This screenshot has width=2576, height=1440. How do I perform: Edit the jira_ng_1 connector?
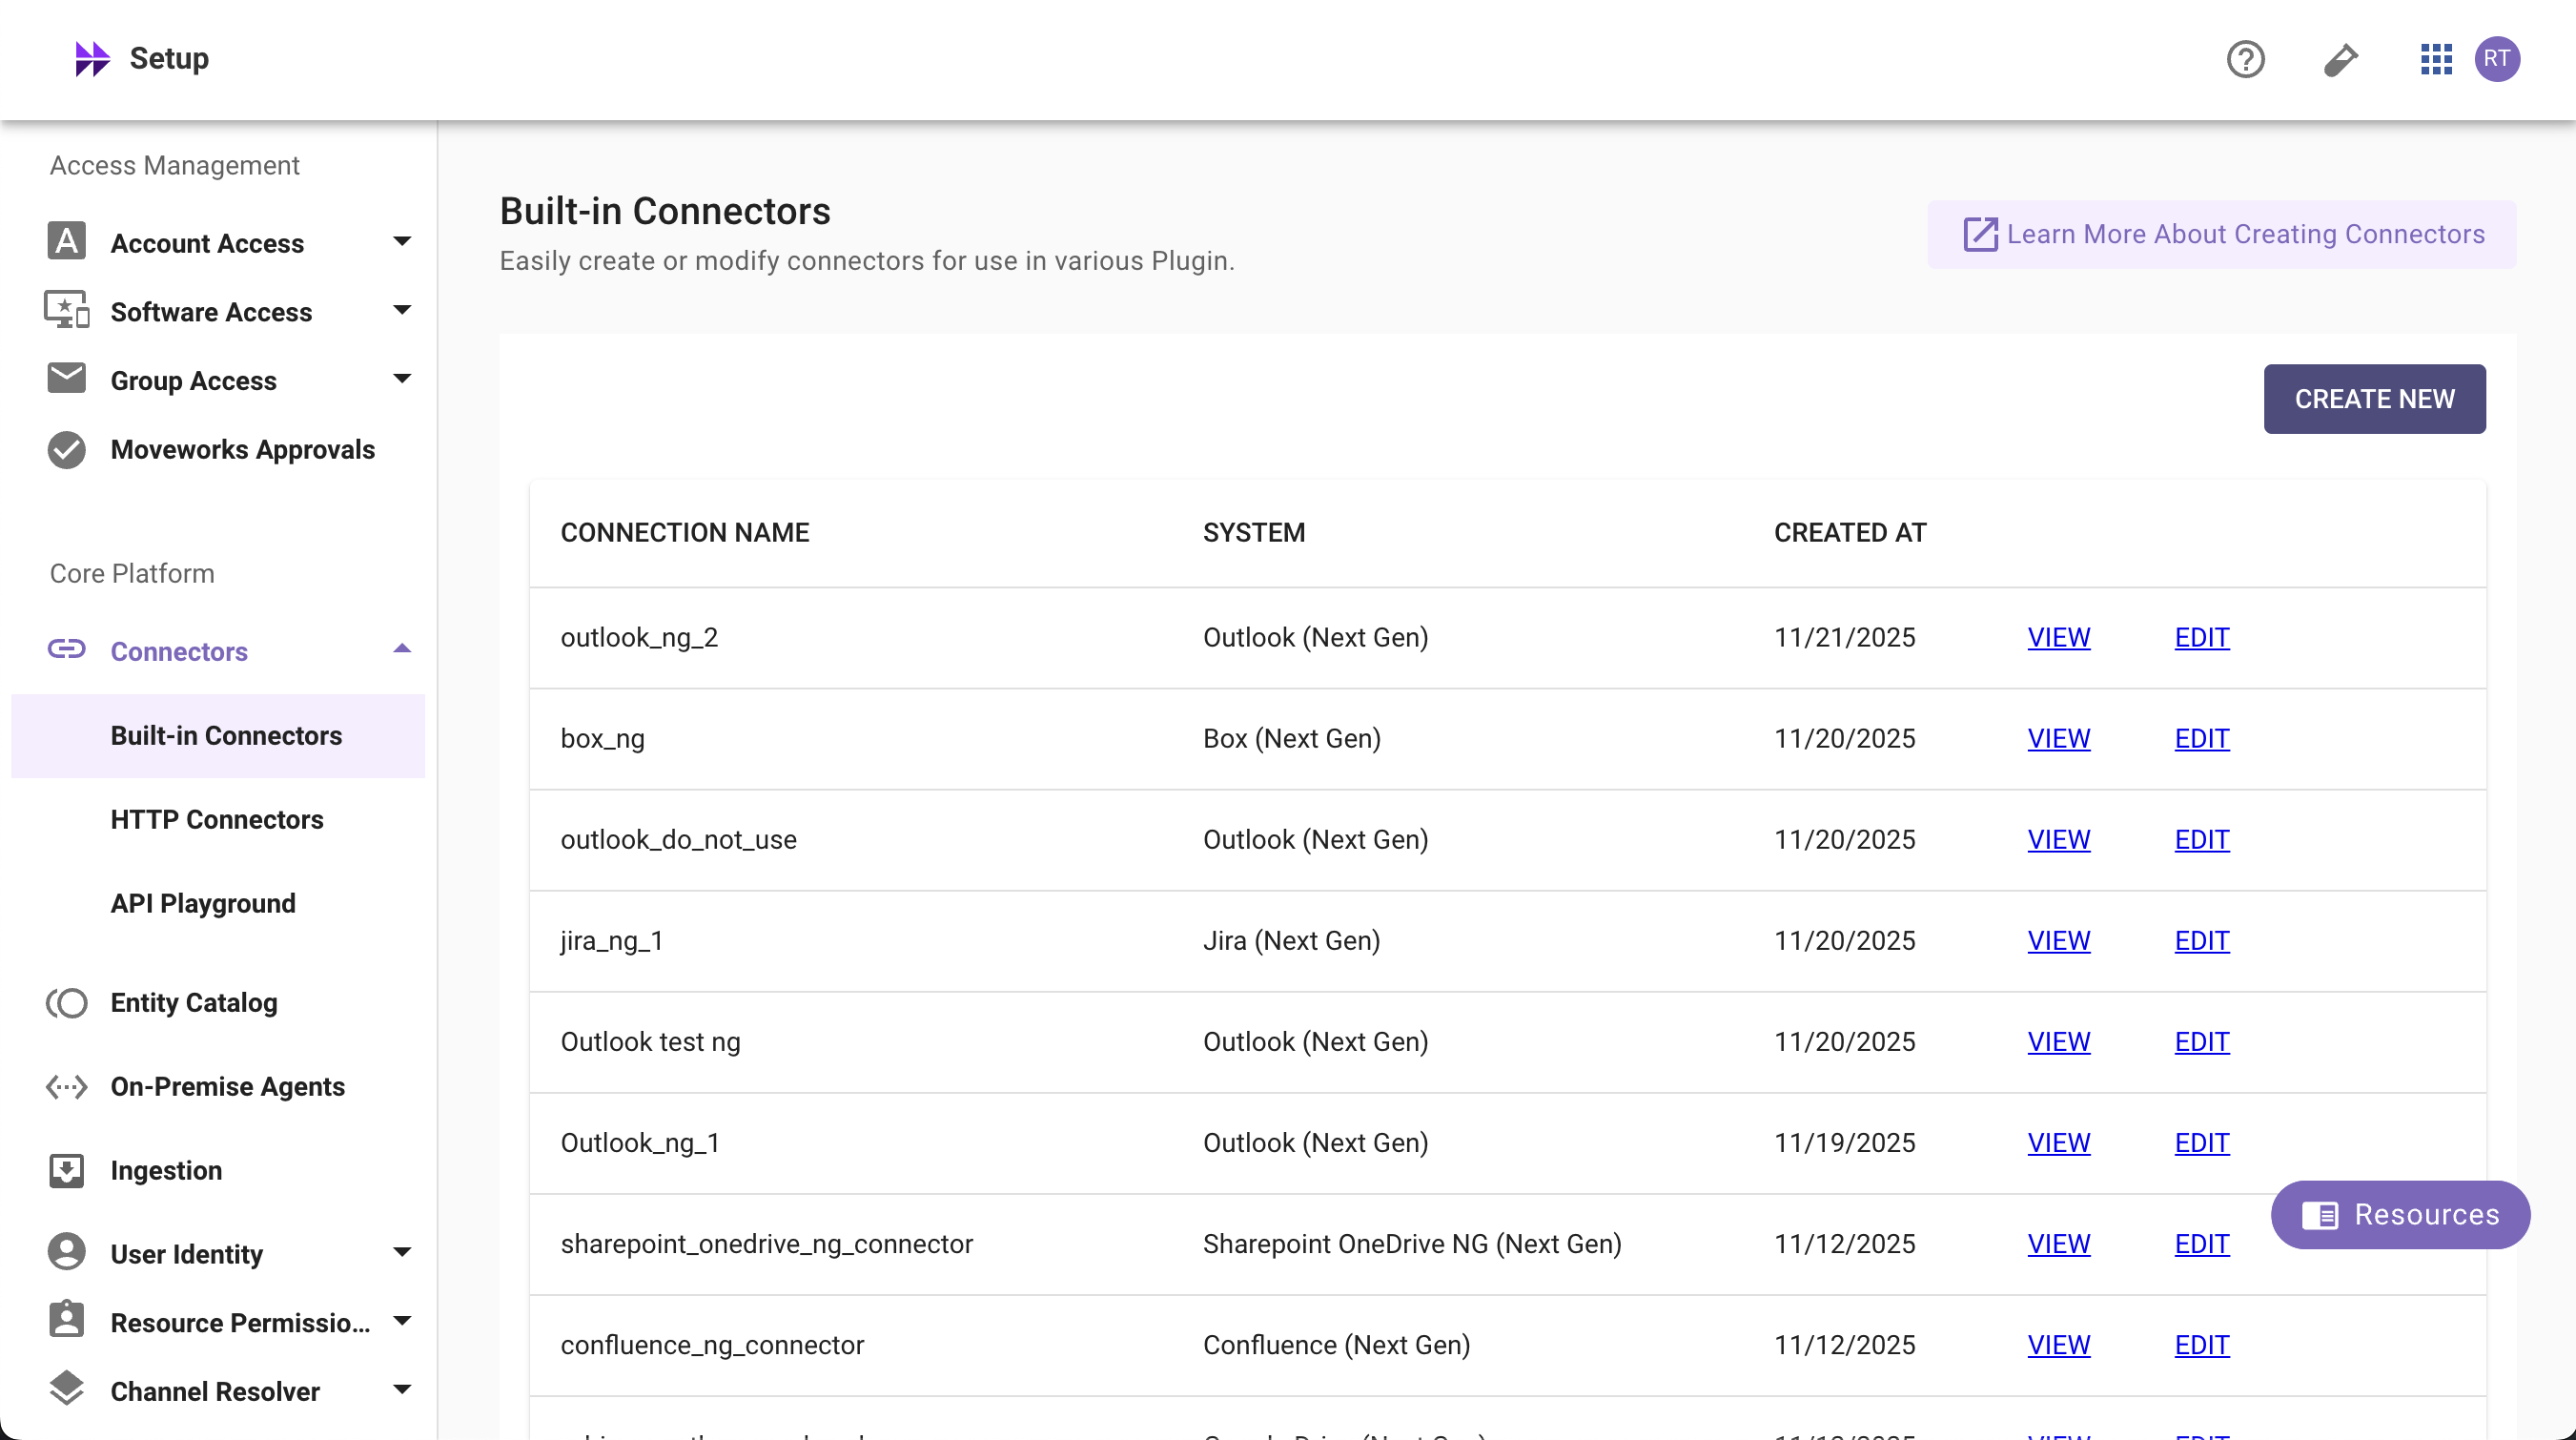(2201, 940)
